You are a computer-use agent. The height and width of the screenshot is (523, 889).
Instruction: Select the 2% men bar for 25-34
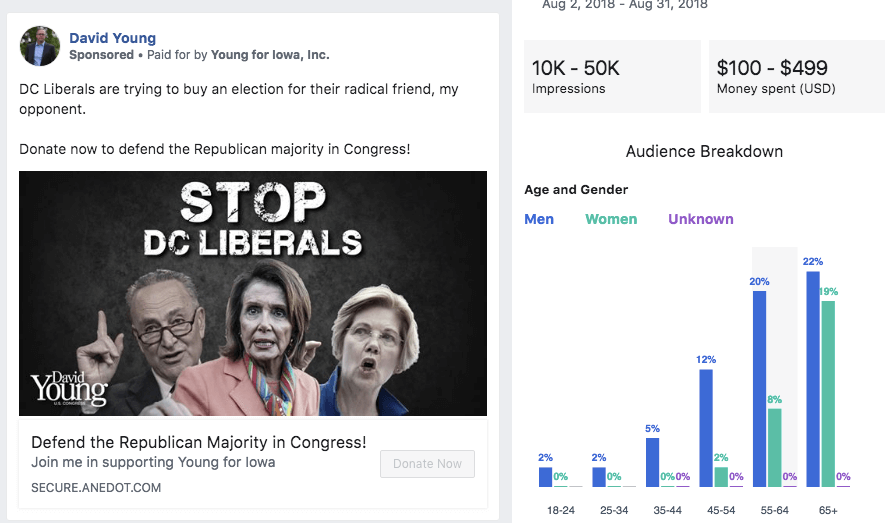(x=599, y=476)
